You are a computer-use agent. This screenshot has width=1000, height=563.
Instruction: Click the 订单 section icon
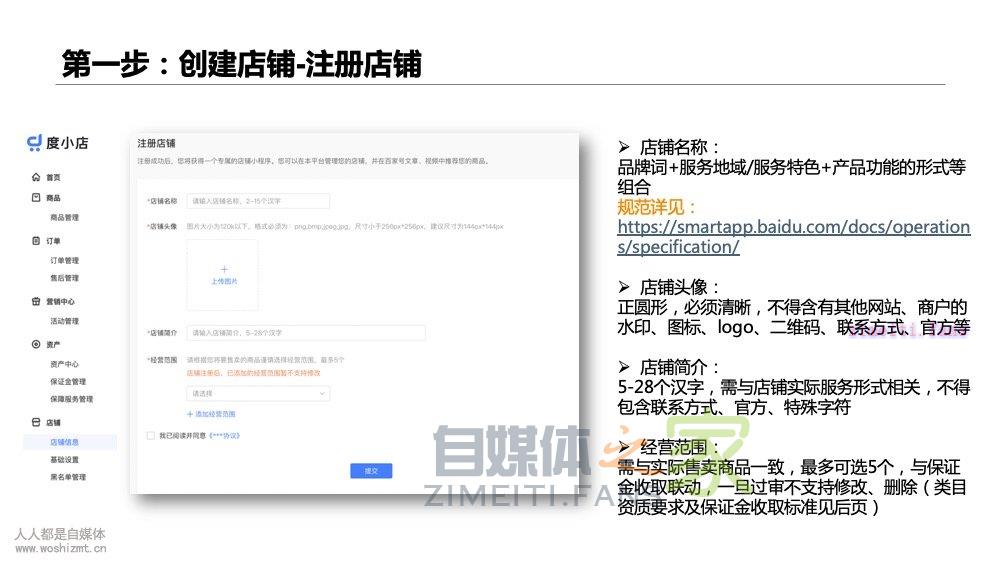[x=36, y=241]
